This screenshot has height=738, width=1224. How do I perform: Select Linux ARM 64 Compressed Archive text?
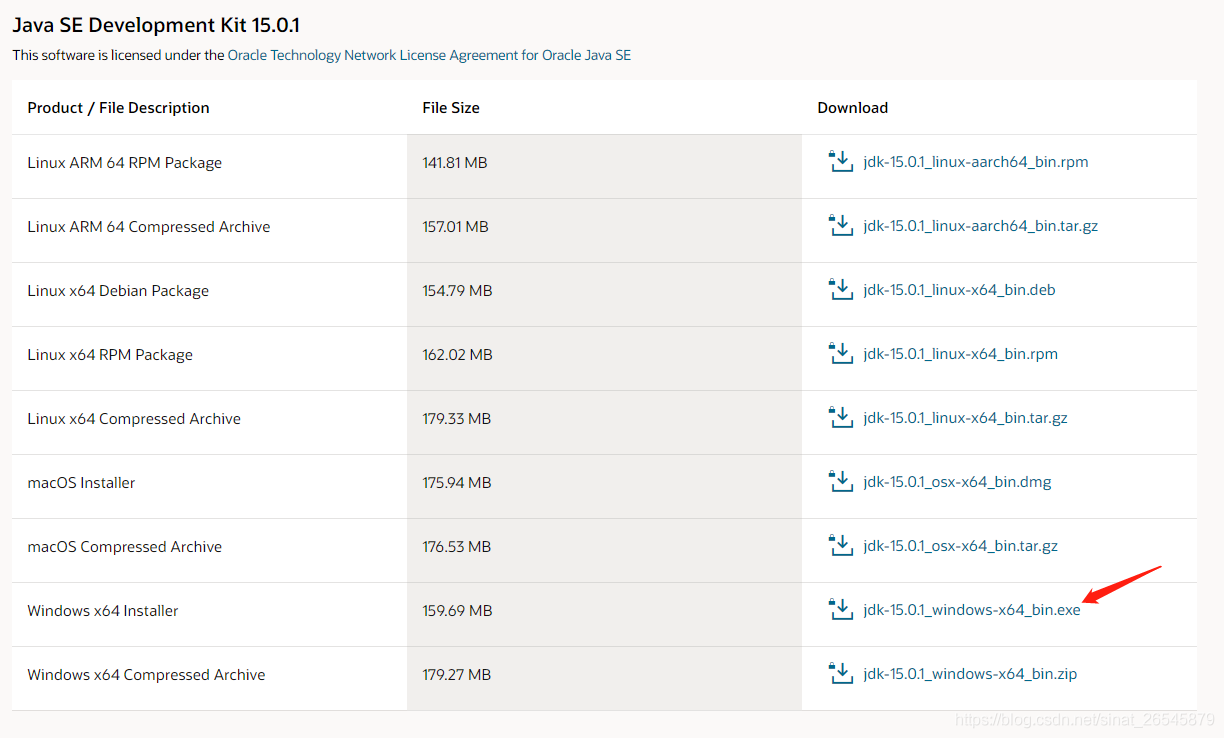tap(149, 227)
